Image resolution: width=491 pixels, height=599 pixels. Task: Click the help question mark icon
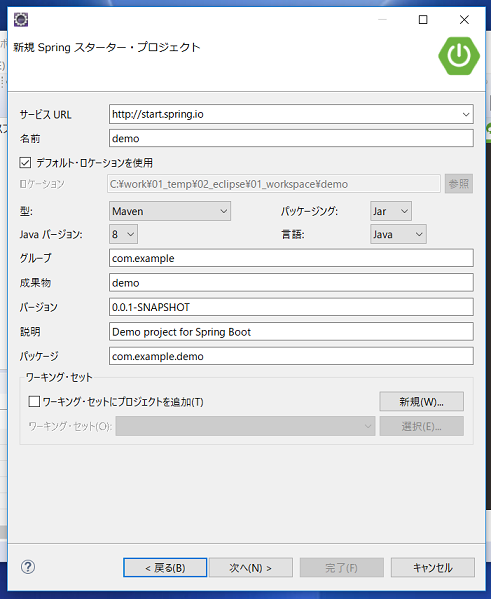pyautogui.click(x=28, y=567)
